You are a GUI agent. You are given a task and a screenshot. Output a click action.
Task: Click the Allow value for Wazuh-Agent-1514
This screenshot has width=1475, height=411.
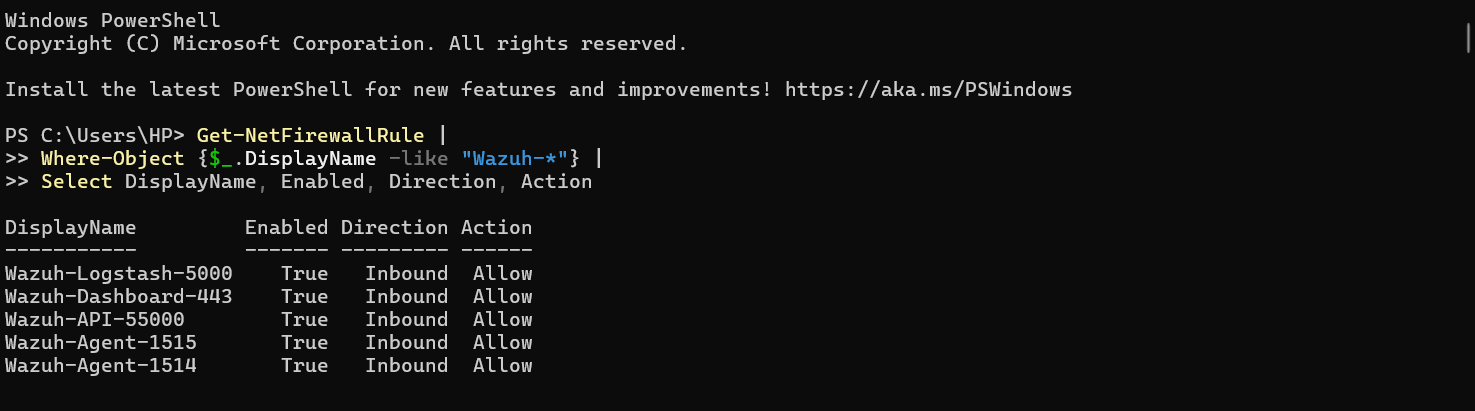coord(502,366)
